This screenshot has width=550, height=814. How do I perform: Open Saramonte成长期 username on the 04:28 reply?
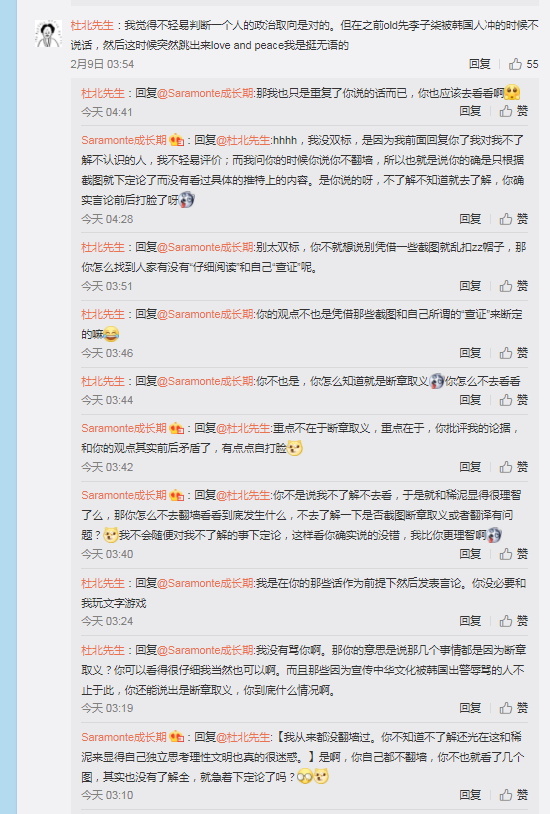(124, 140)
